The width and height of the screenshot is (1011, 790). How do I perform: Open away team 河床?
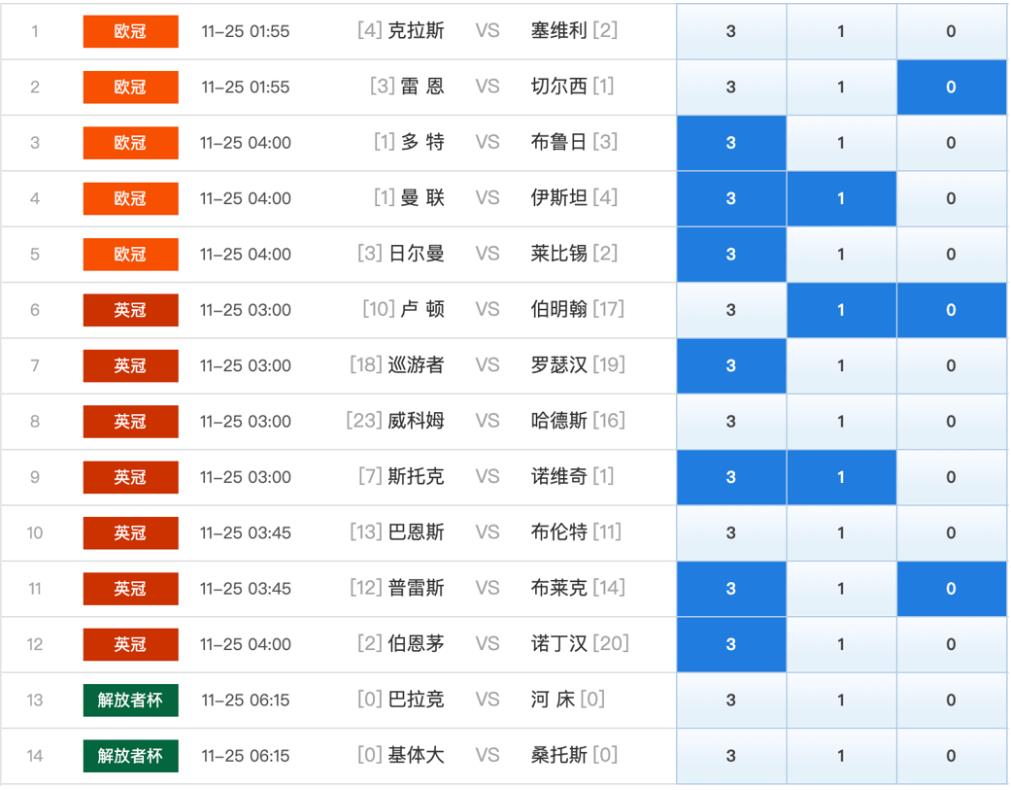(x=553, y=700)
